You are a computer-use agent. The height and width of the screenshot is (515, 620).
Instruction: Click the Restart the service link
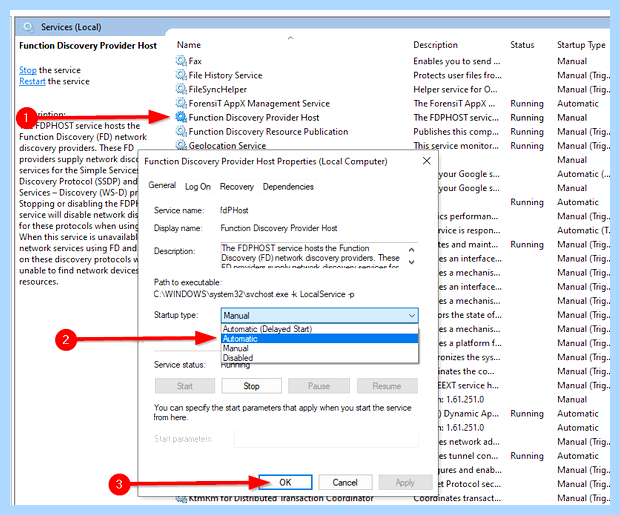[x=32, y=81]
